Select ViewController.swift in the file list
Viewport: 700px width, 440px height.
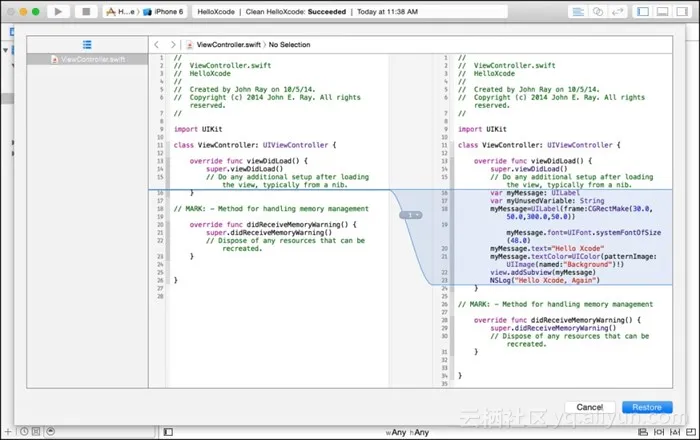88,59
